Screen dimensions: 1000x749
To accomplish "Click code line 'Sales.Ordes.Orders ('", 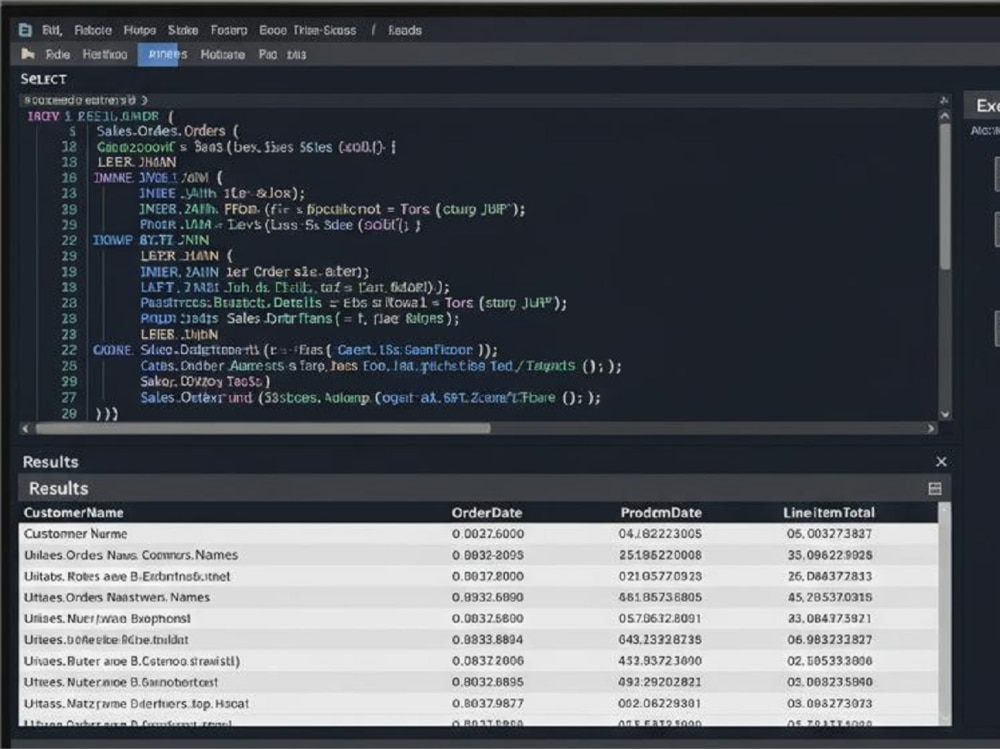I will (167, 131).
